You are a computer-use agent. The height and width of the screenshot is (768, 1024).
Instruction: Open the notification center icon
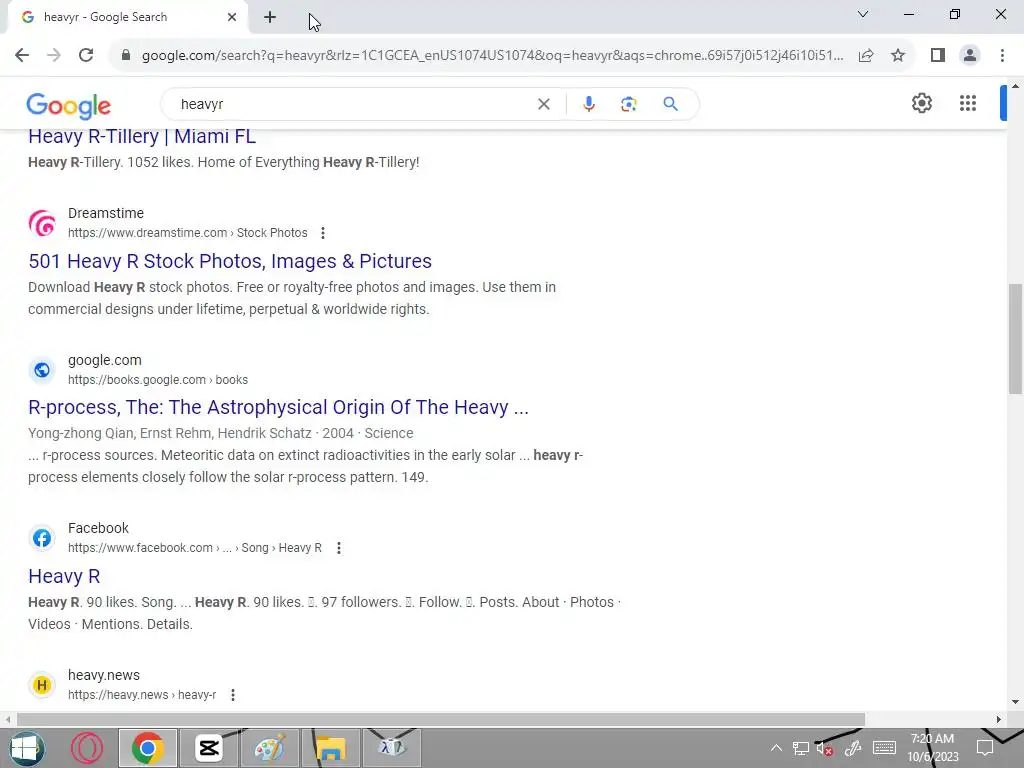tap(985, 748)
